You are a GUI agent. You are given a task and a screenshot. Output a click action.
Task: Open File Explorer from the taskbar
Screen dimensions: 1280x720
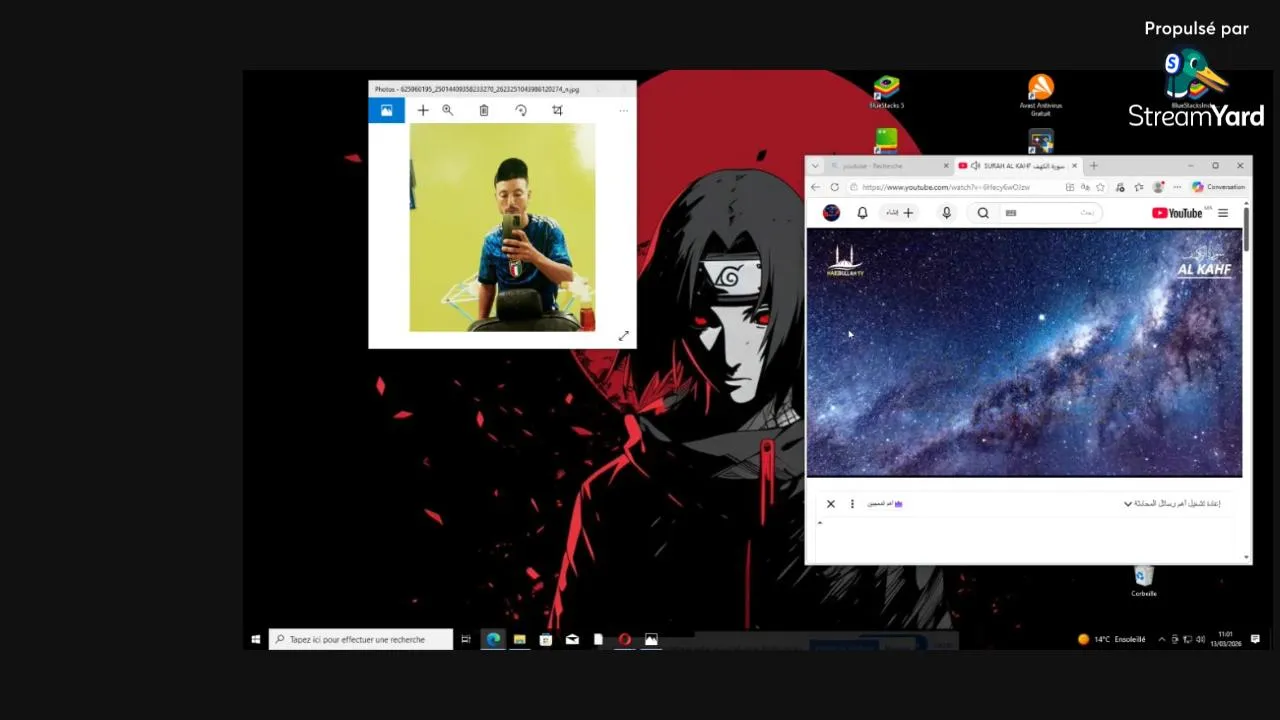pyautogui.click(x=520, y=639)
